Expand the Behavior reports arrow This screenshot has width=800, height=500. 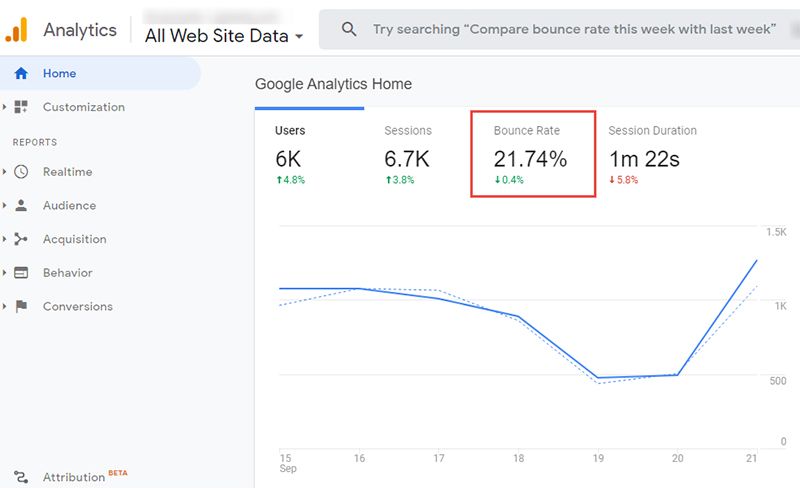5,273
